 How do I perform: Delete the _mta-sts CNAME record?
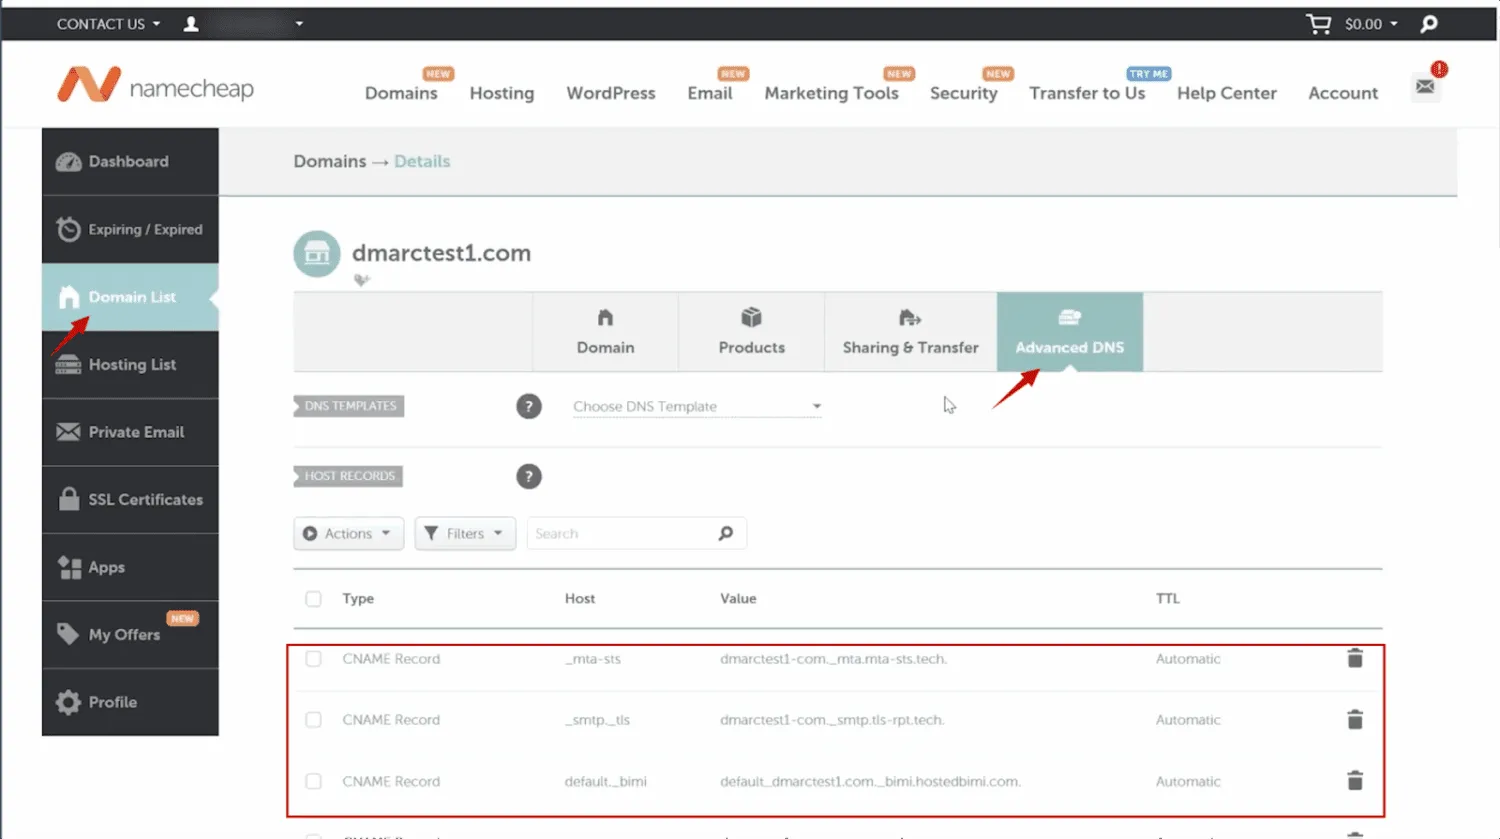click(x=1355, y=658)
